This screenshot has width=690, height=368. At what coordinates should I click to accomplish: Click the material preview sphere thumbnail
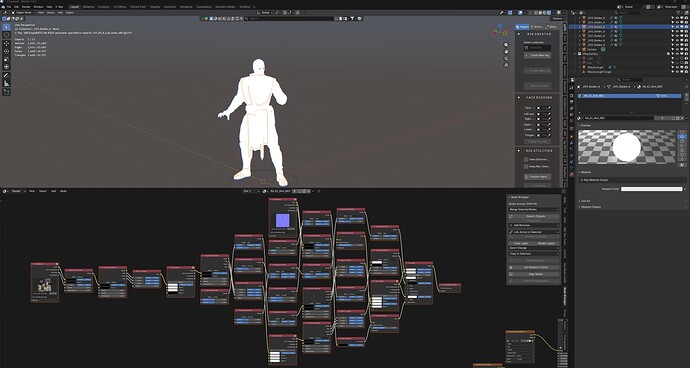click(x=627, y=147)
